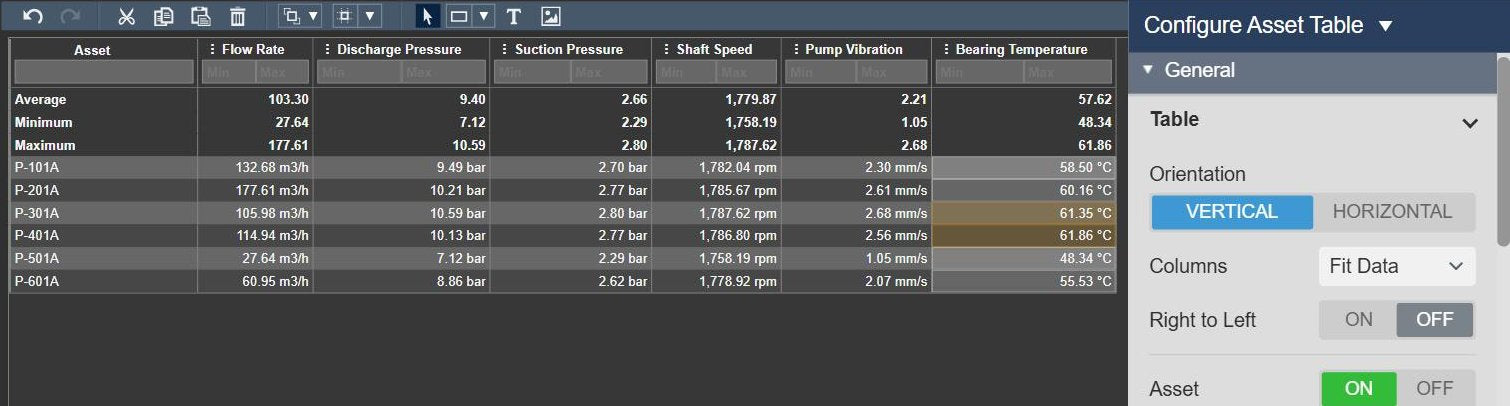This screenshot has width=1510, height=406.
Task: Open the Columns Fit Data dropdown
Action: click(1396, 266)
